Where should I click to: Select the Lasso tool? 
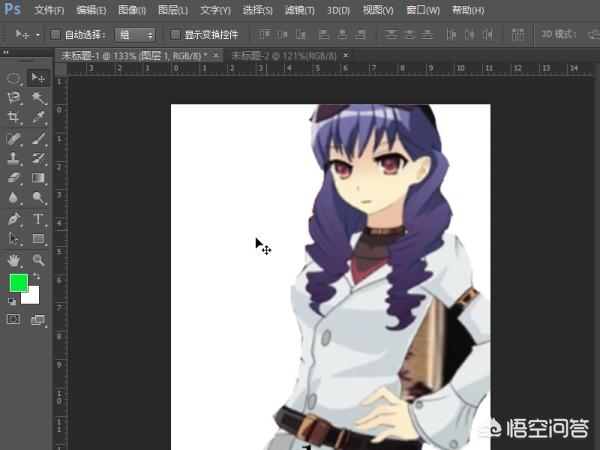coord(14,98)
